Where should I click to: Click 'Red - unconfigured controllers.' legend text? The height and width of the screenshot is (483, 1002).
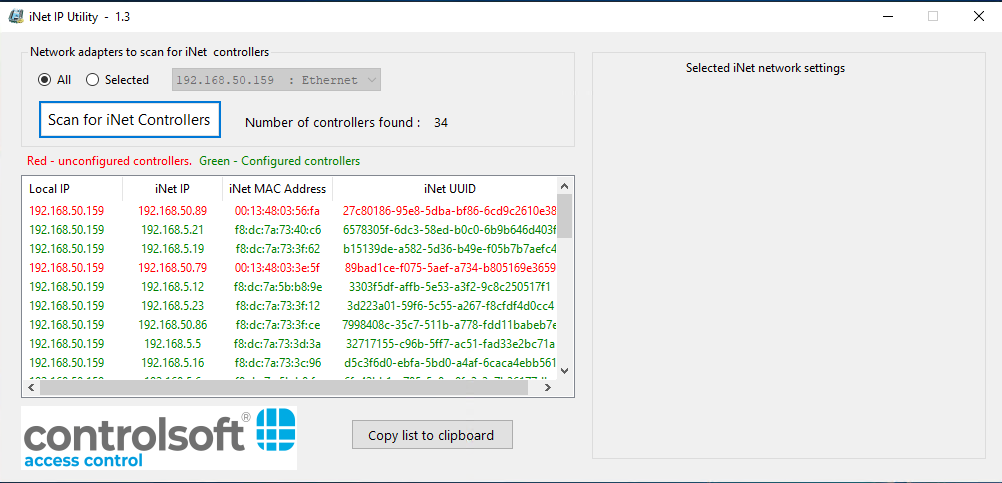coord(109,161)
